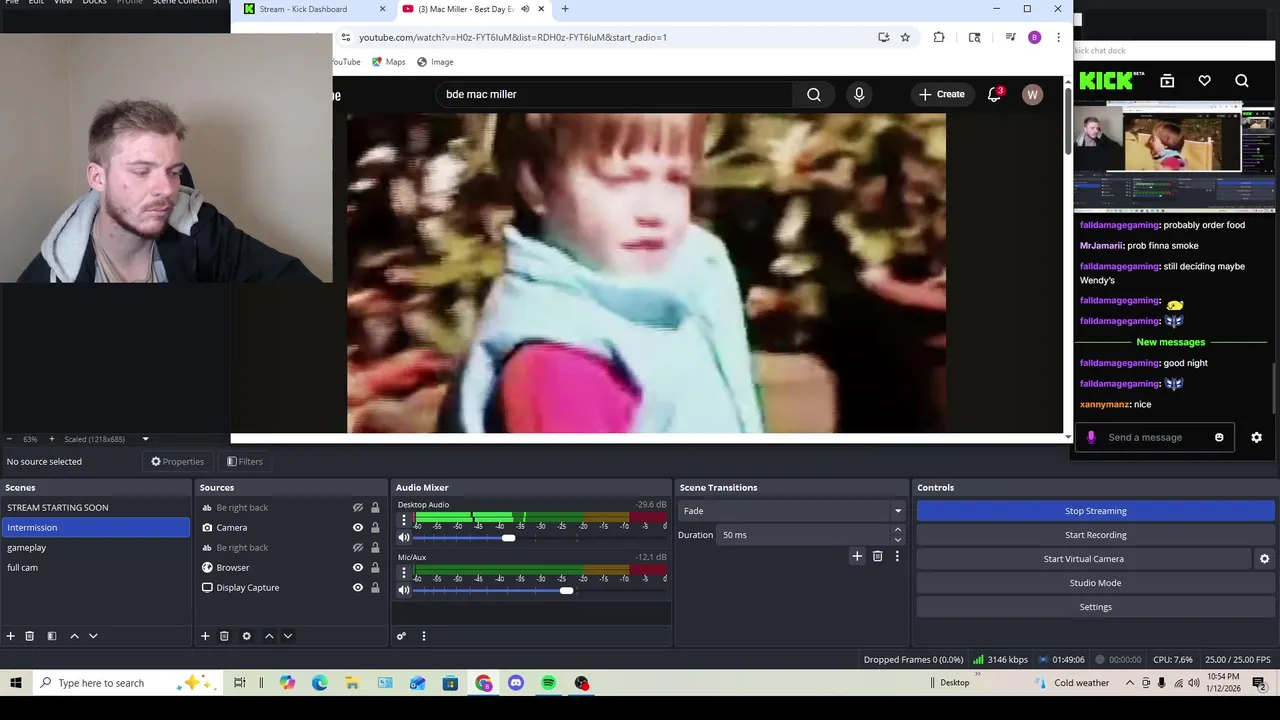Screen dimensions: 1280x720
Task: Move scene down arrow in Scenes panel
Action: (x=93, y=636)
